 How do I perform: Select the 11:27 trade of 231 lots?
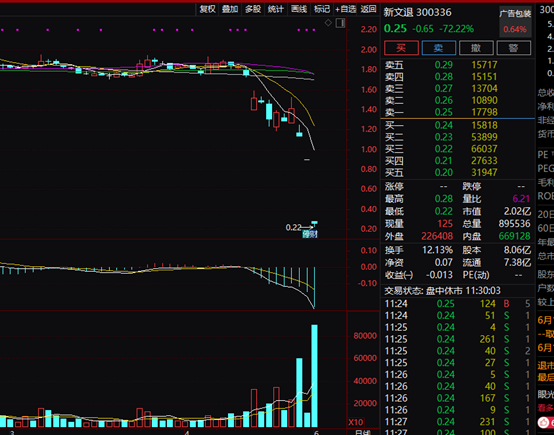coord(458,422)
